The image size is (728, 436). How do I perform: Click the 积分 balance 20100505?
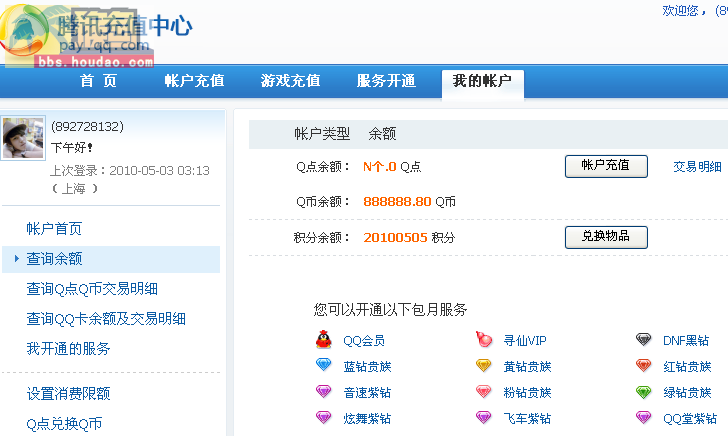(x=395, y=237)
